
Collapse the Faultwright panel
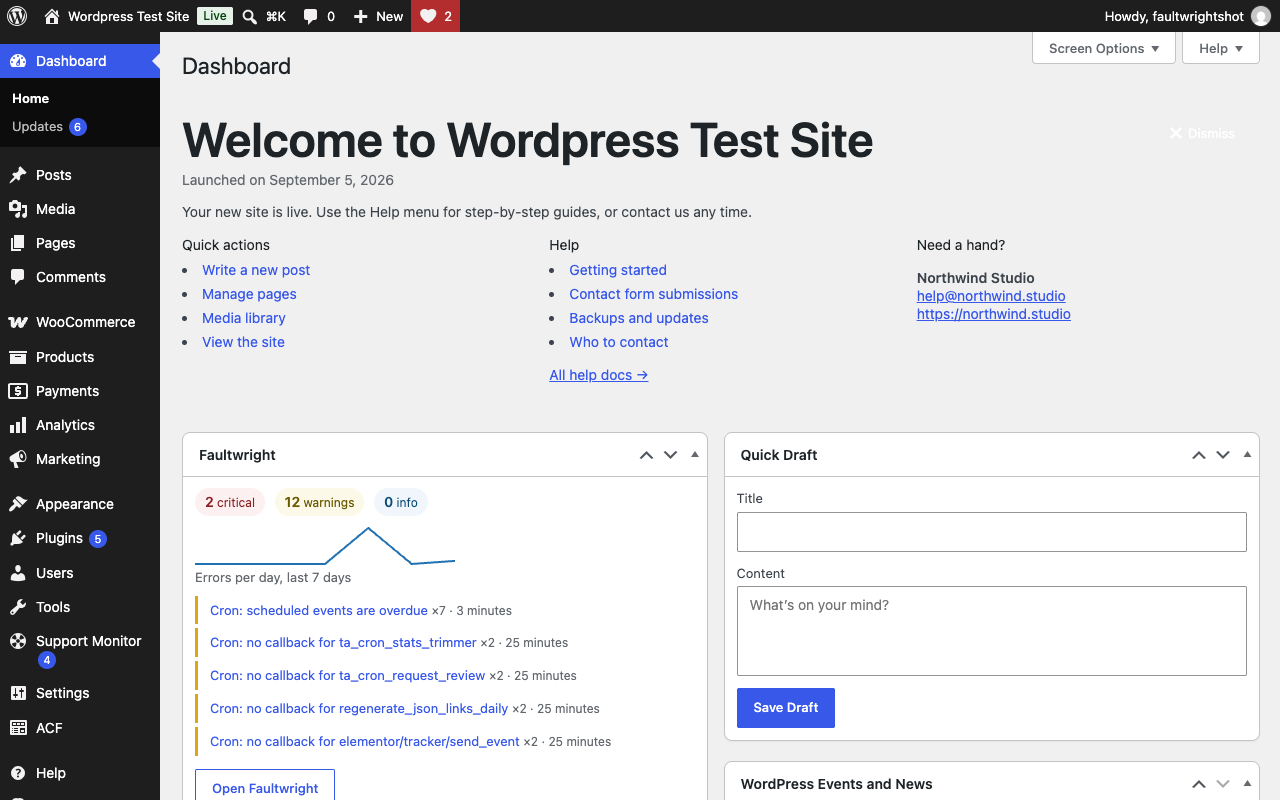tap(695, 455)
